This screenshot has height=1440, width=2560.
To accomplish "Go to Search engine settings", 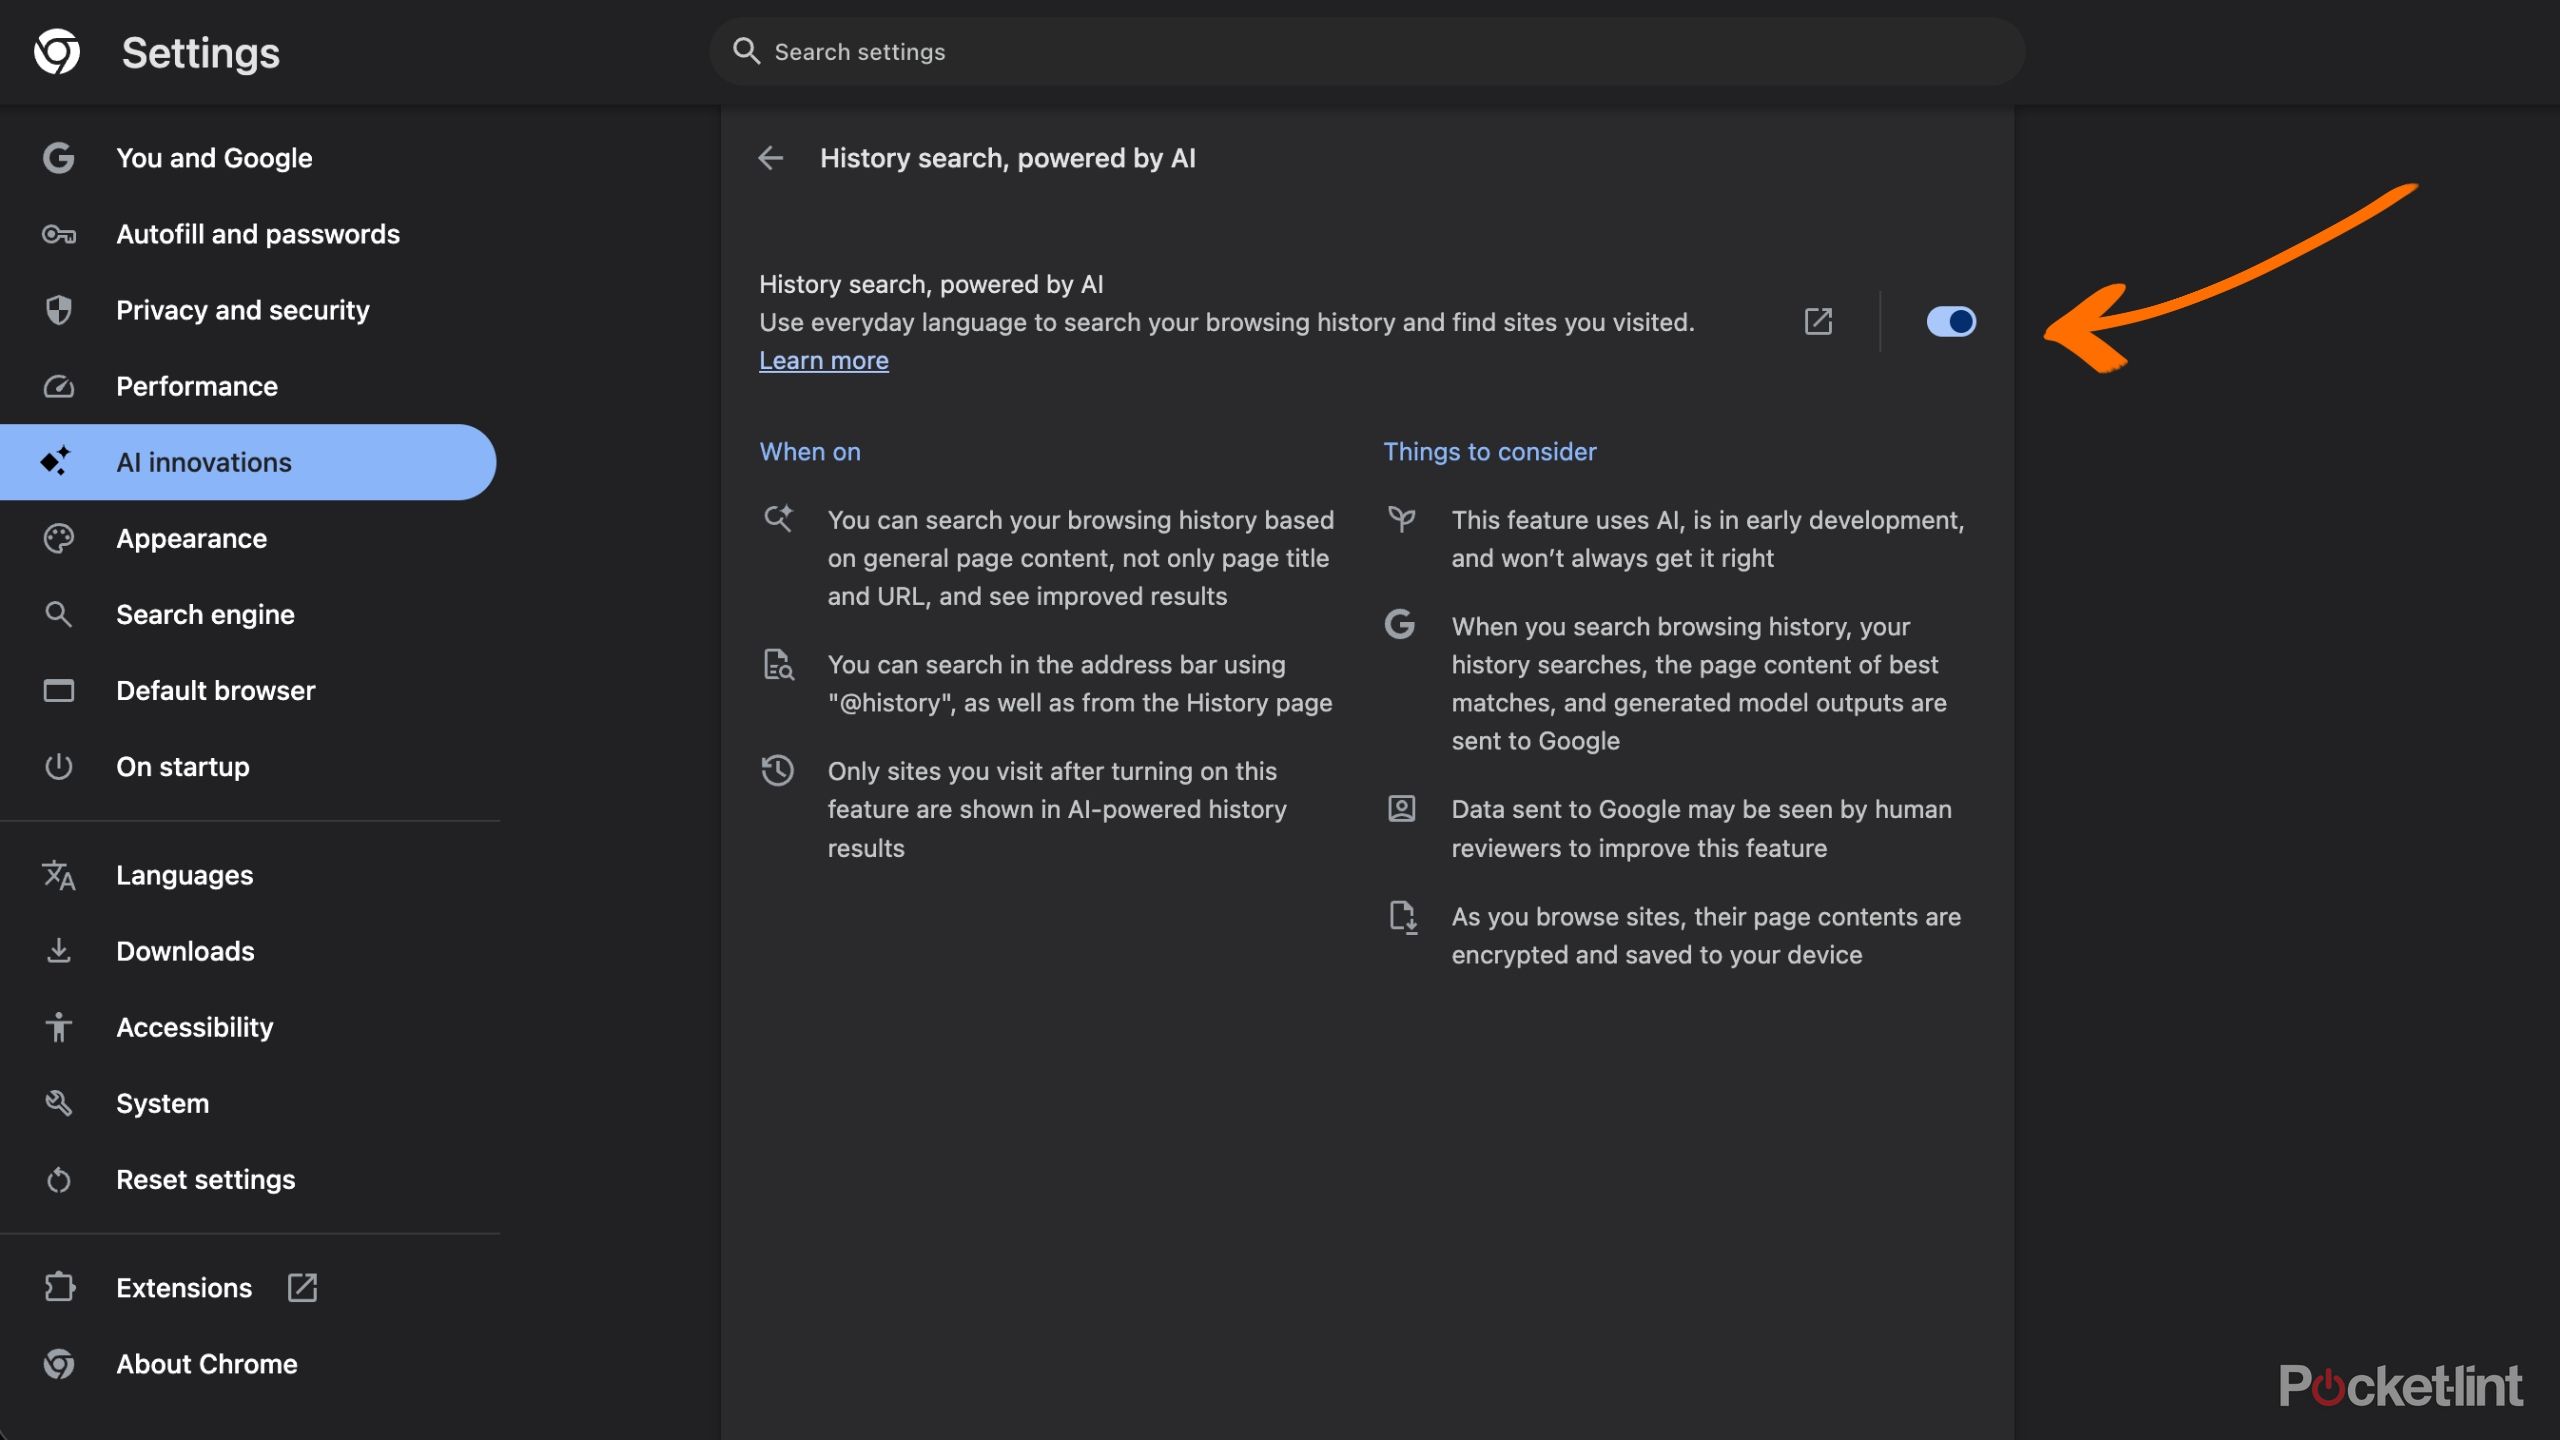I will coord(205,614).
